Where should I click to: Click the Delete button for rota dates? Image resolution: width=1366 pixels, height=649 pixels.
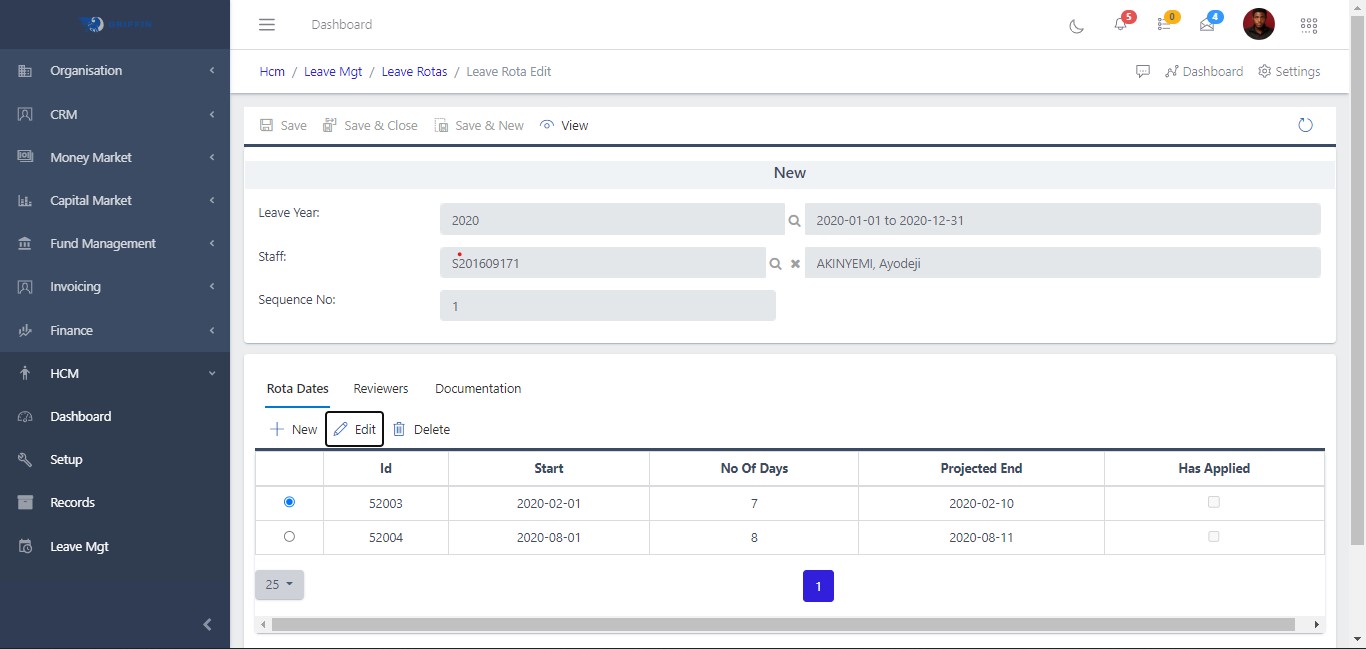421,429
